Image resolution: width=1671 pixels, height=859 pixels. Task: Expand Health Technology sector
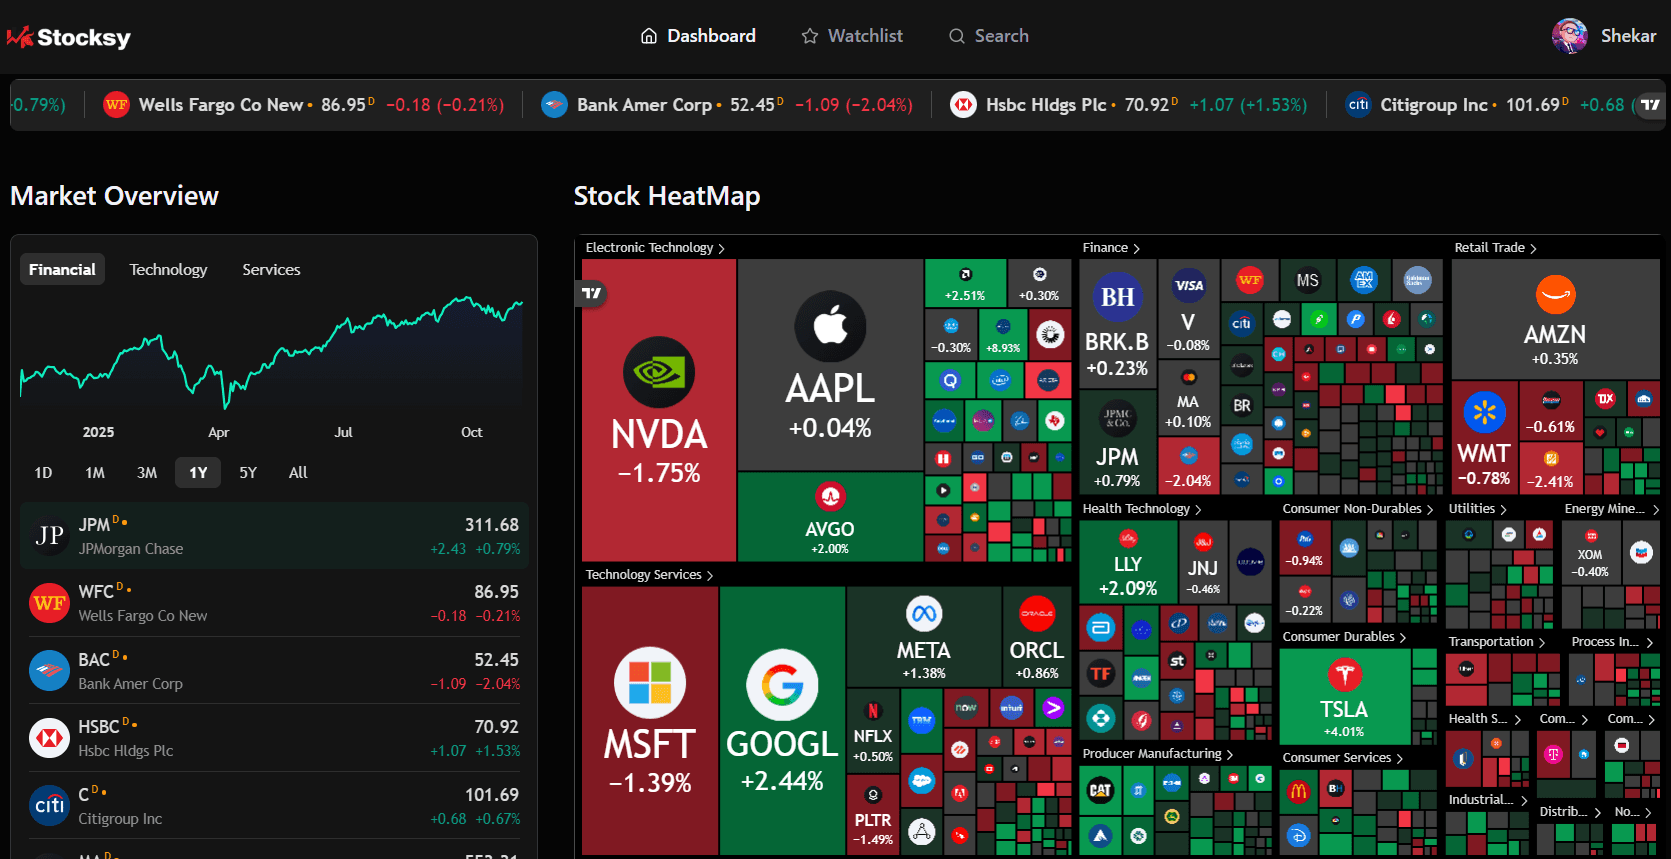pyautogui.click(x=1142, y=509)
